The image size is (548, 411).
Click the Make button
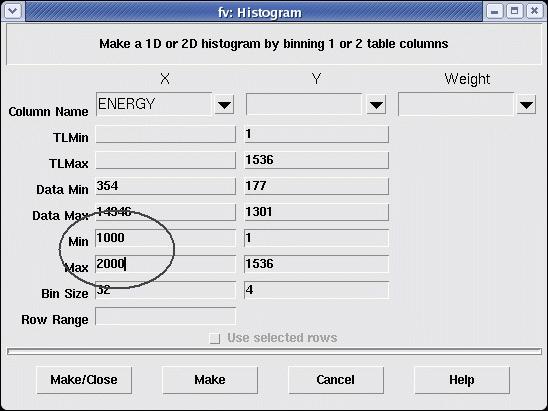210,380
